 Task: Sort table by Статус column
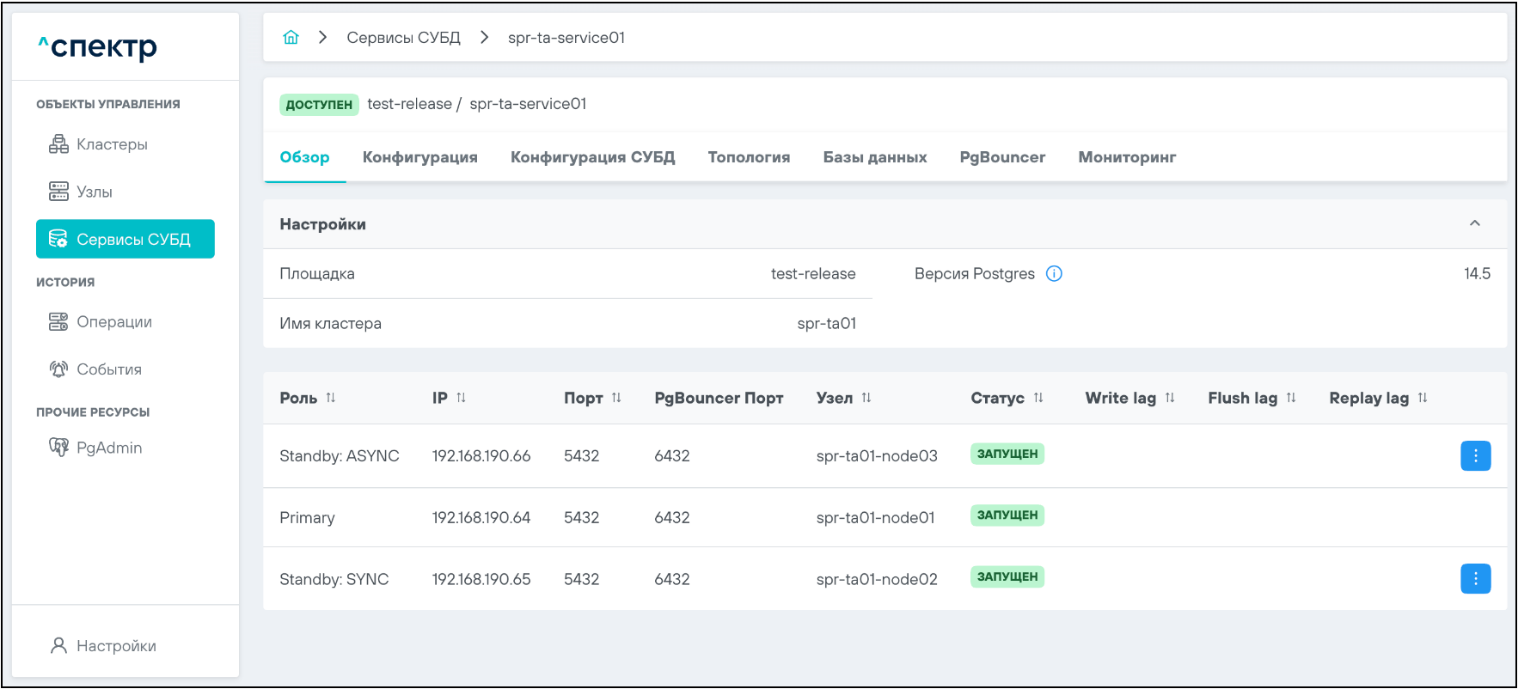tap(1038, 399)
